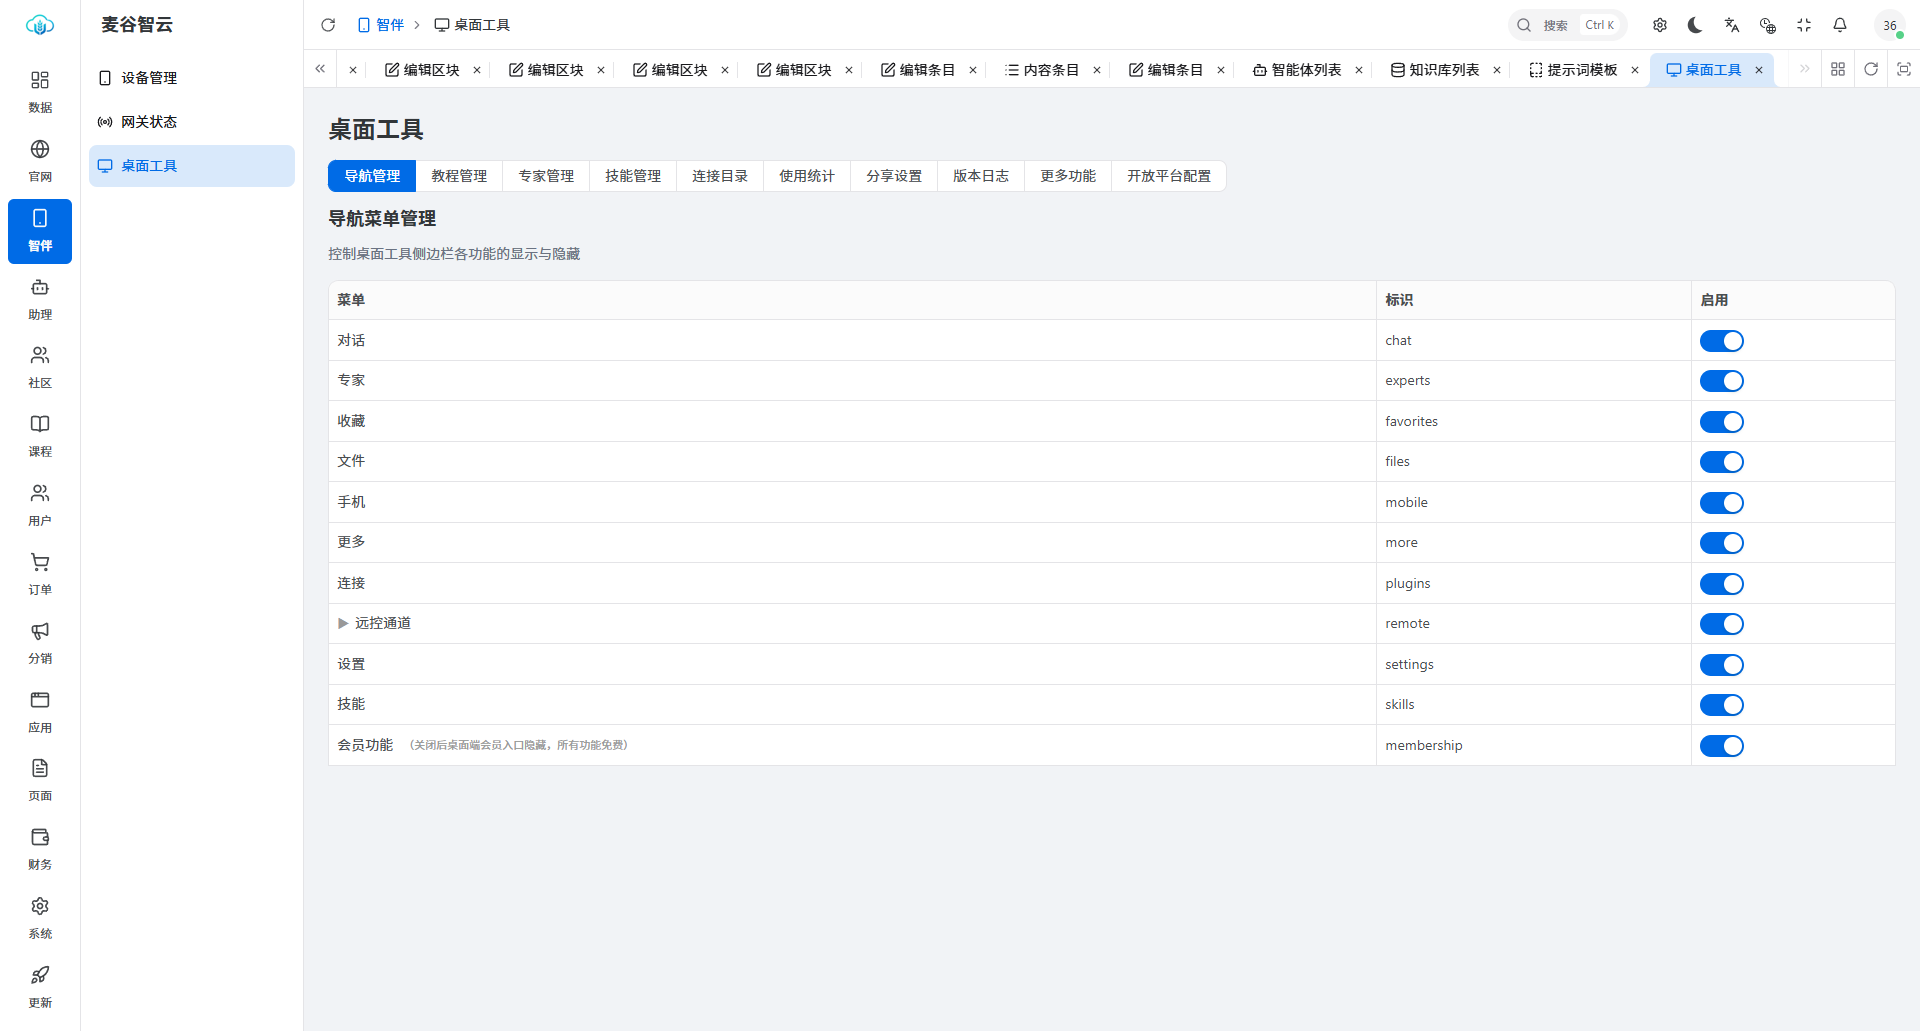The width and height of the screenshot is (1920, 1031).
Task: Disable the plugins menu toggle
Action: 1721,584
